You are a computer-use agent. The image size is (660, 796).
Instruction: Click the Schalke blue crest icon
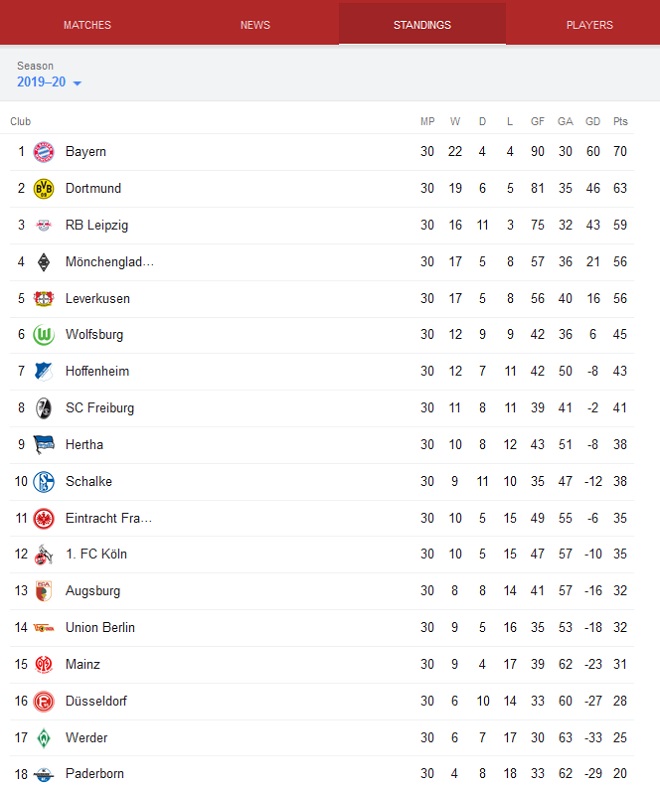click(43, 482)
